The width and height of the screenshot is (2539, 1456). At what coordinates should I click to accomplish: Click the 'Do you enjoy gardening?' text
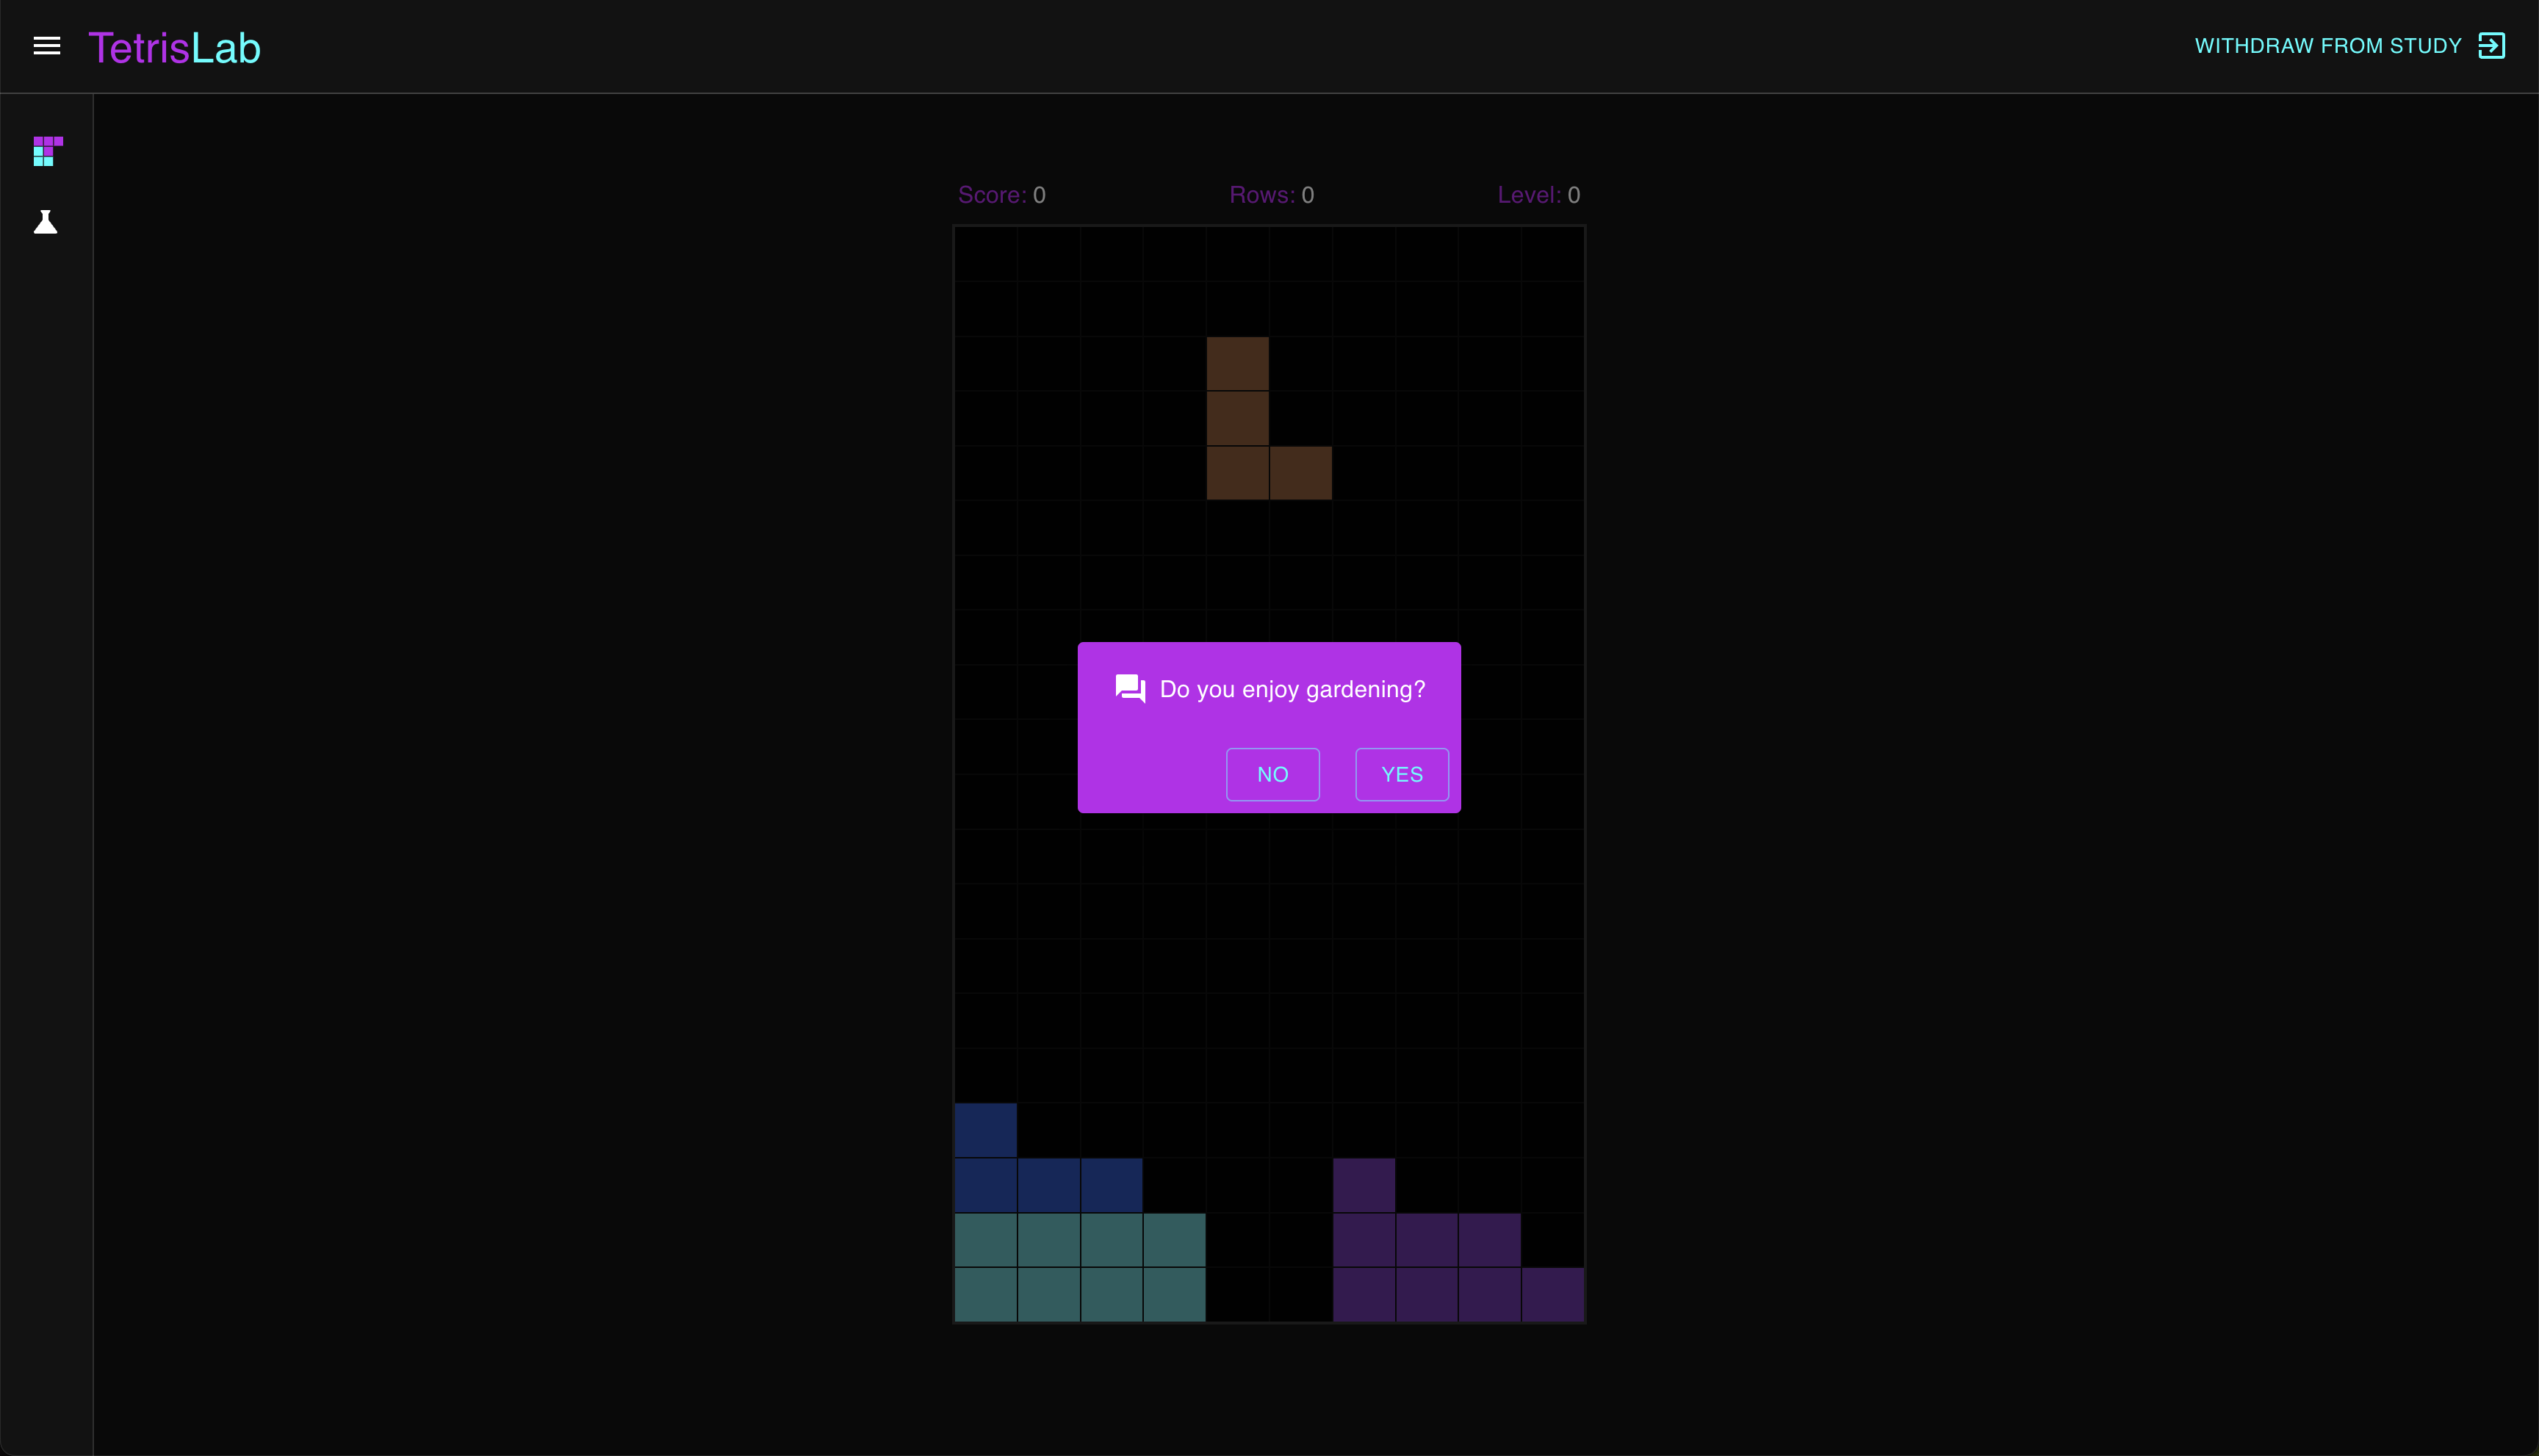click(x=1292, y=689)
